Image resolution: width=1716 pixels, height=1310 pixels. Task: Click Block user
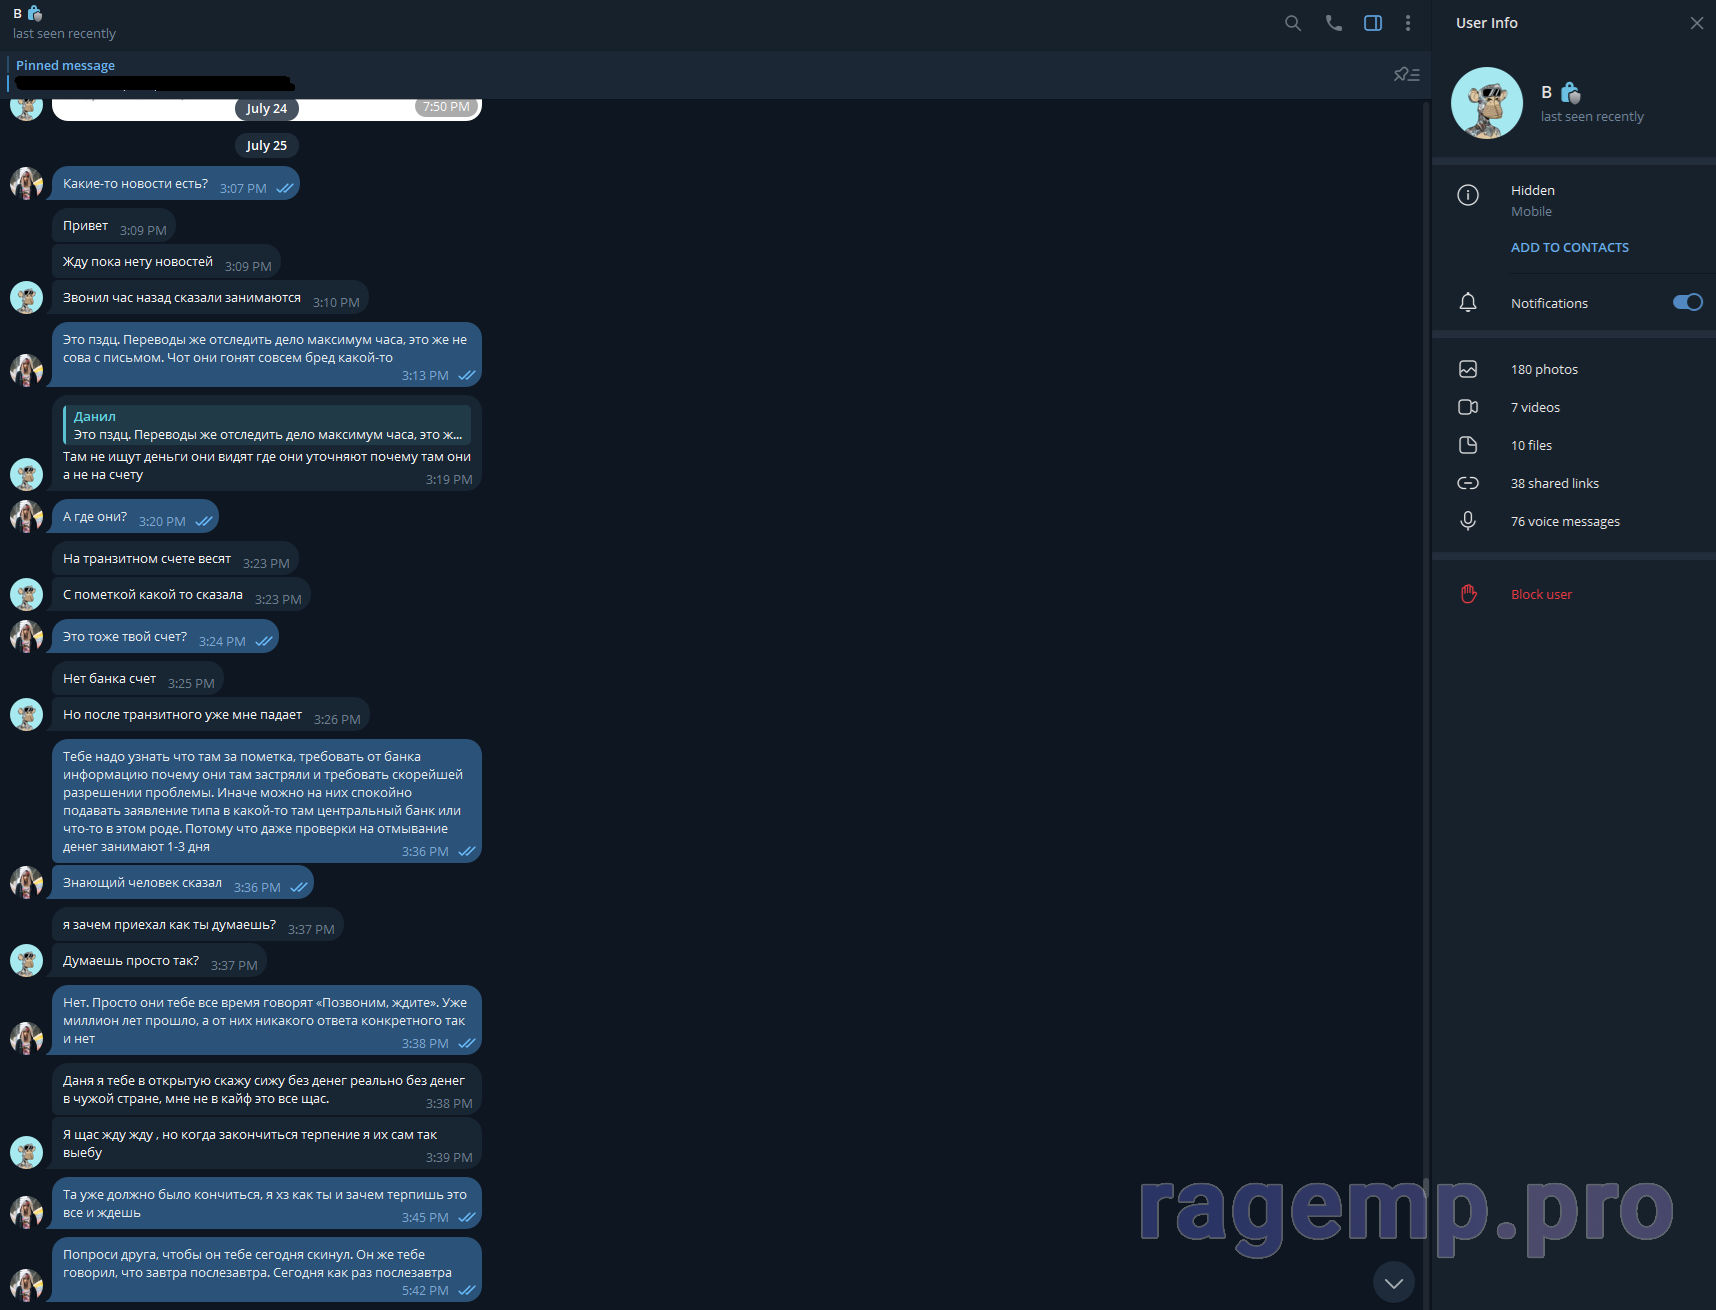tap(1540, 594)
